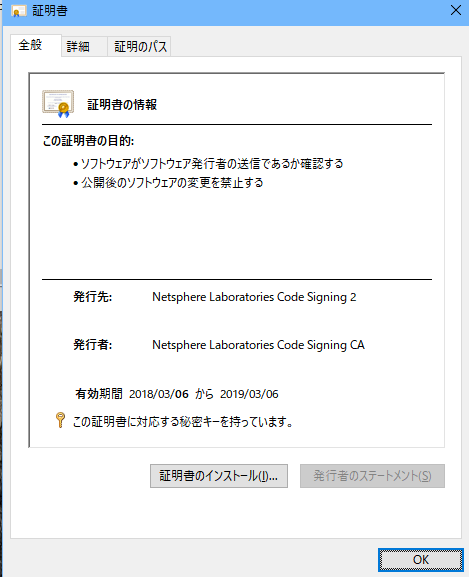Click the certificate icon in the title bar
The image size is (469, 577).
pos(18,11)
